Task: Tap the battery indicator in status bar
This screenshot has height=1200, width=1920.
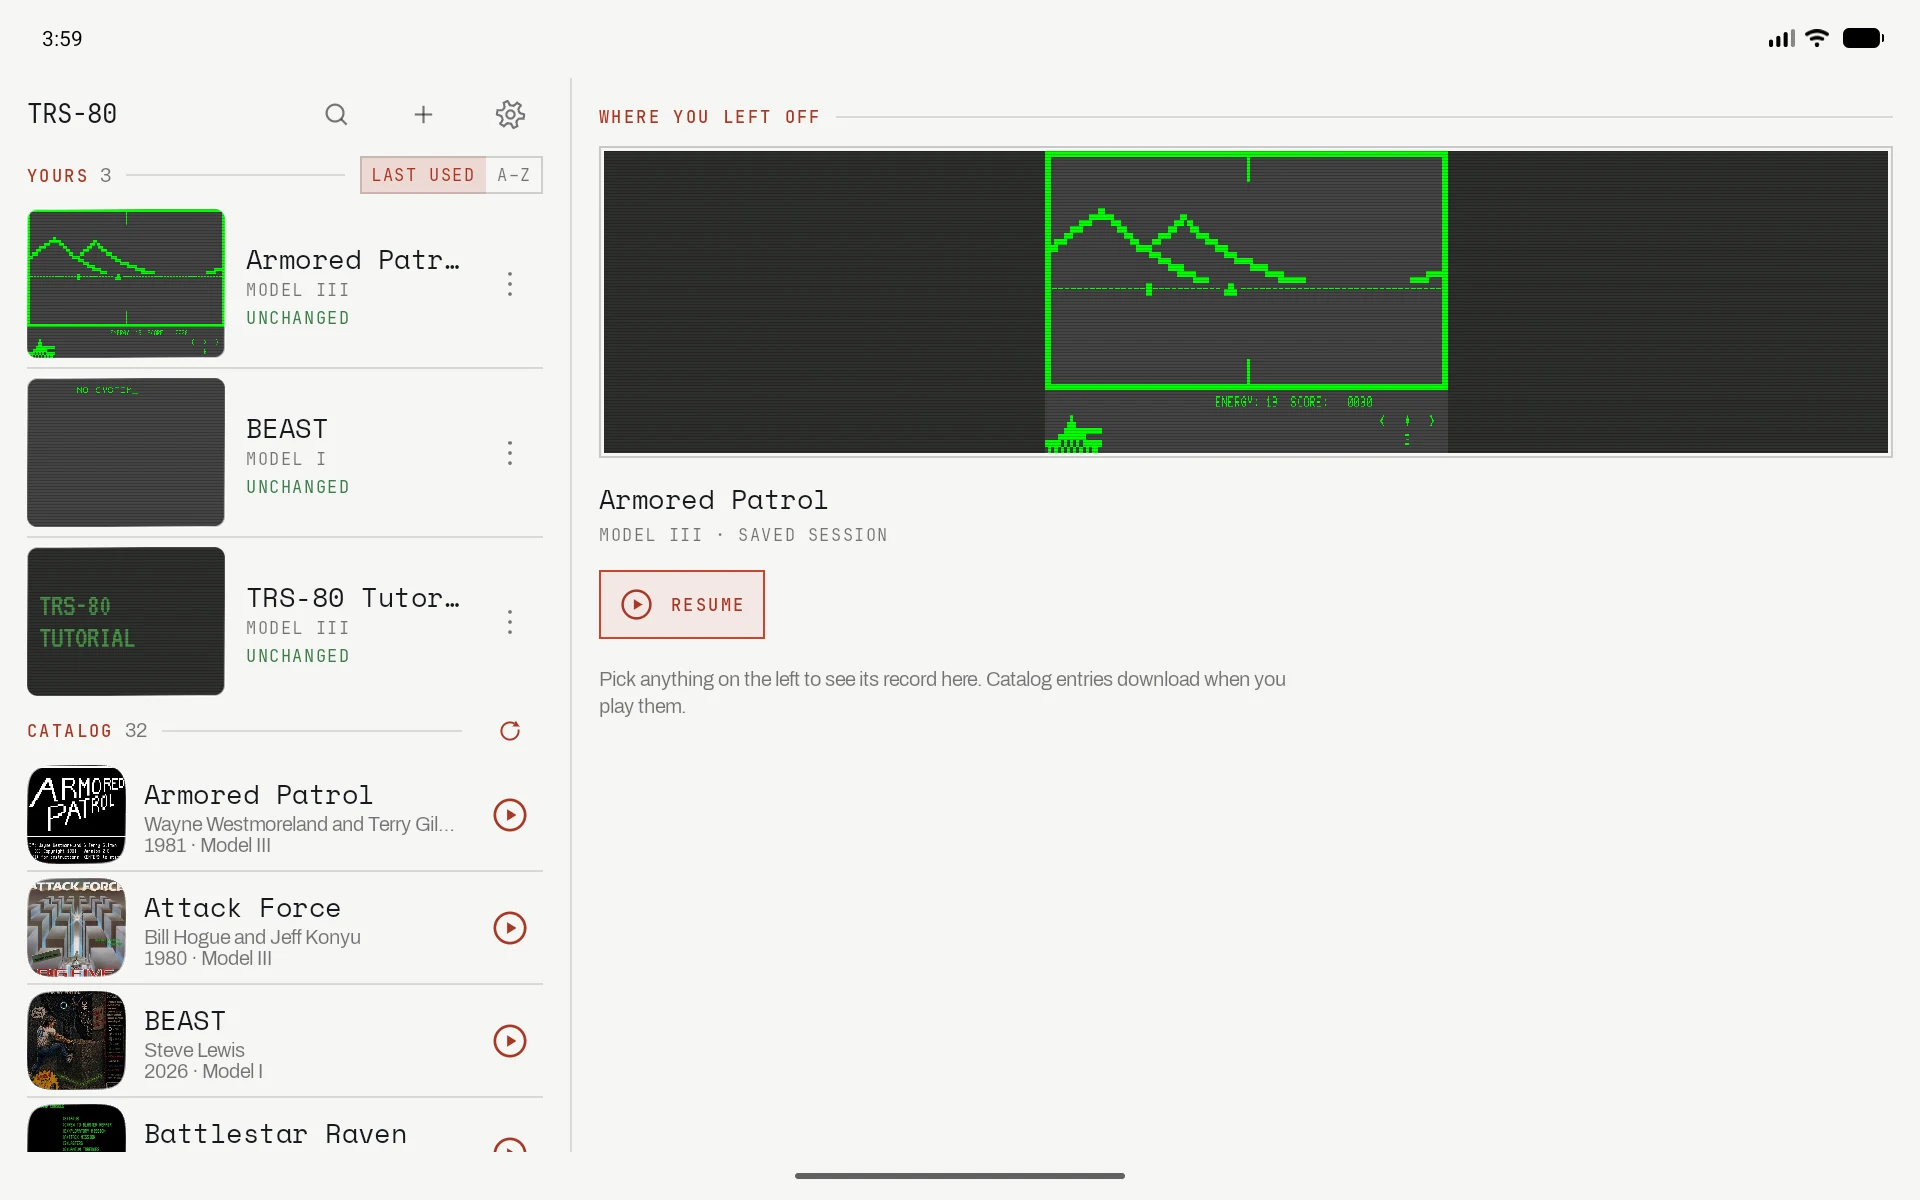Action: [1863, 38]
